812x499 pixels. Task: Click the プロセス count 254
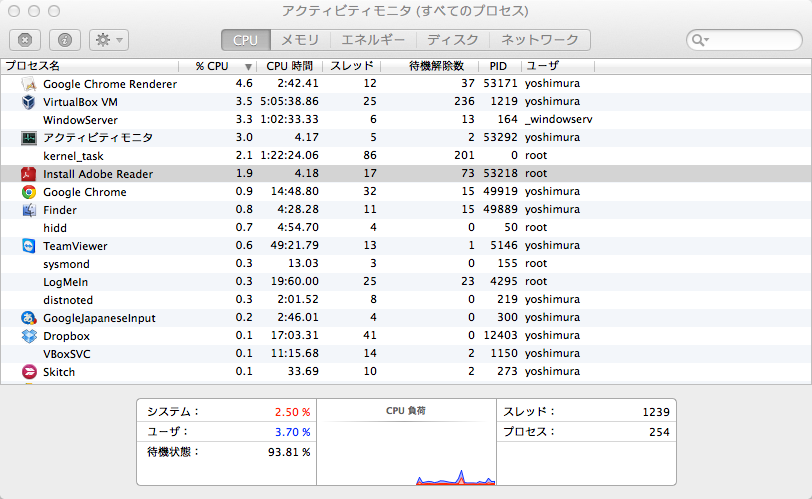pos(659,432)
